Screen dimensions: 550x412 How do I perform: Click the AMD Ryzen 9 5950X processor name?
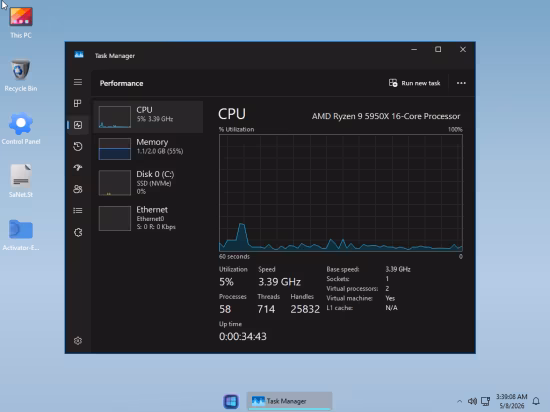[x=386, y=116]
